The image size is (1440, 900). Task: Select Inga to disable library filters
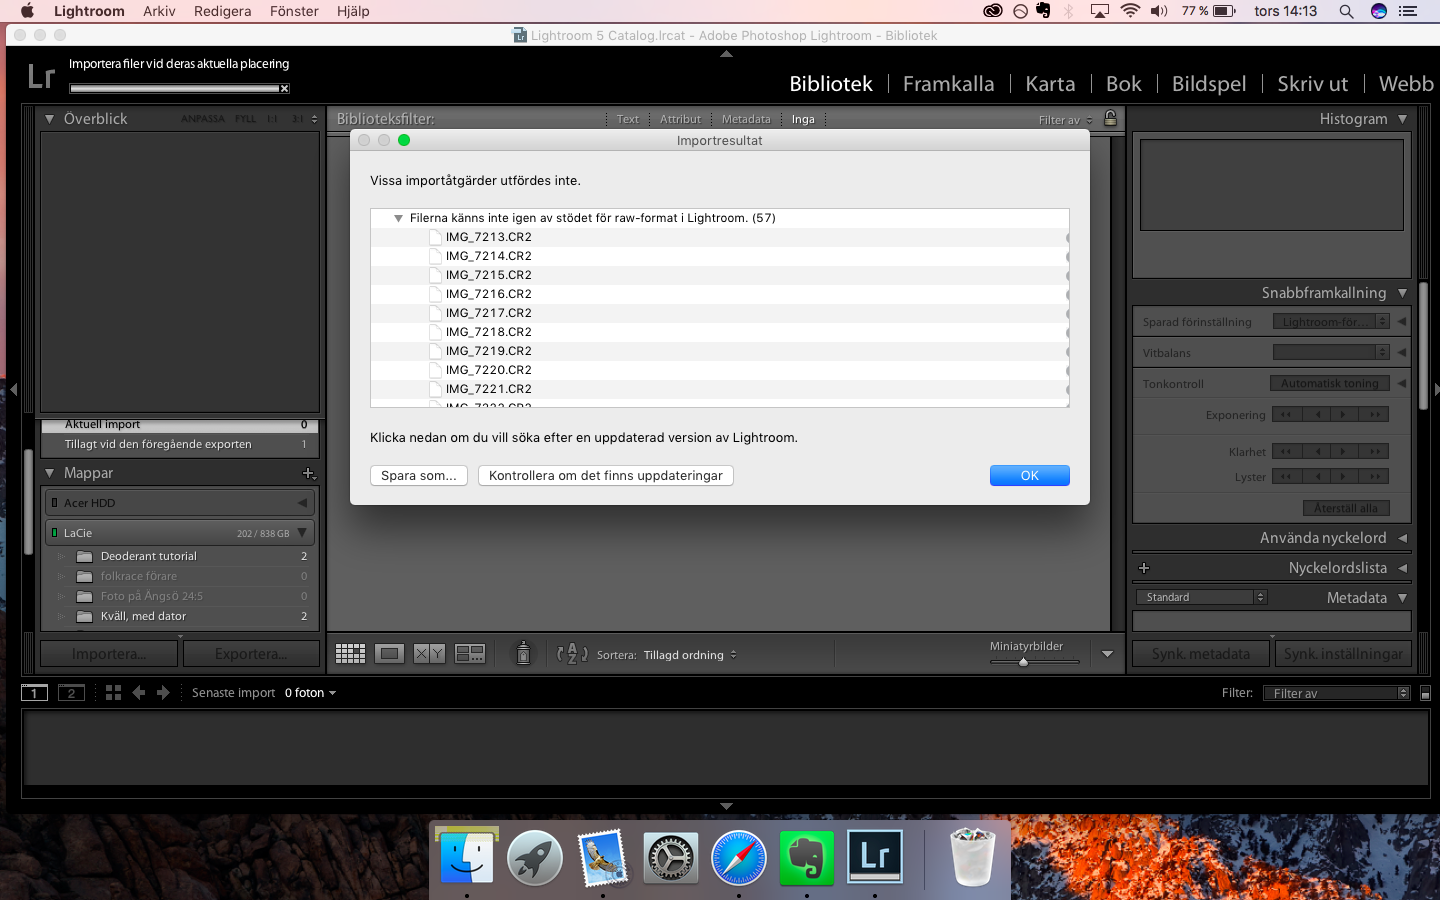click(x=803, y=119)
